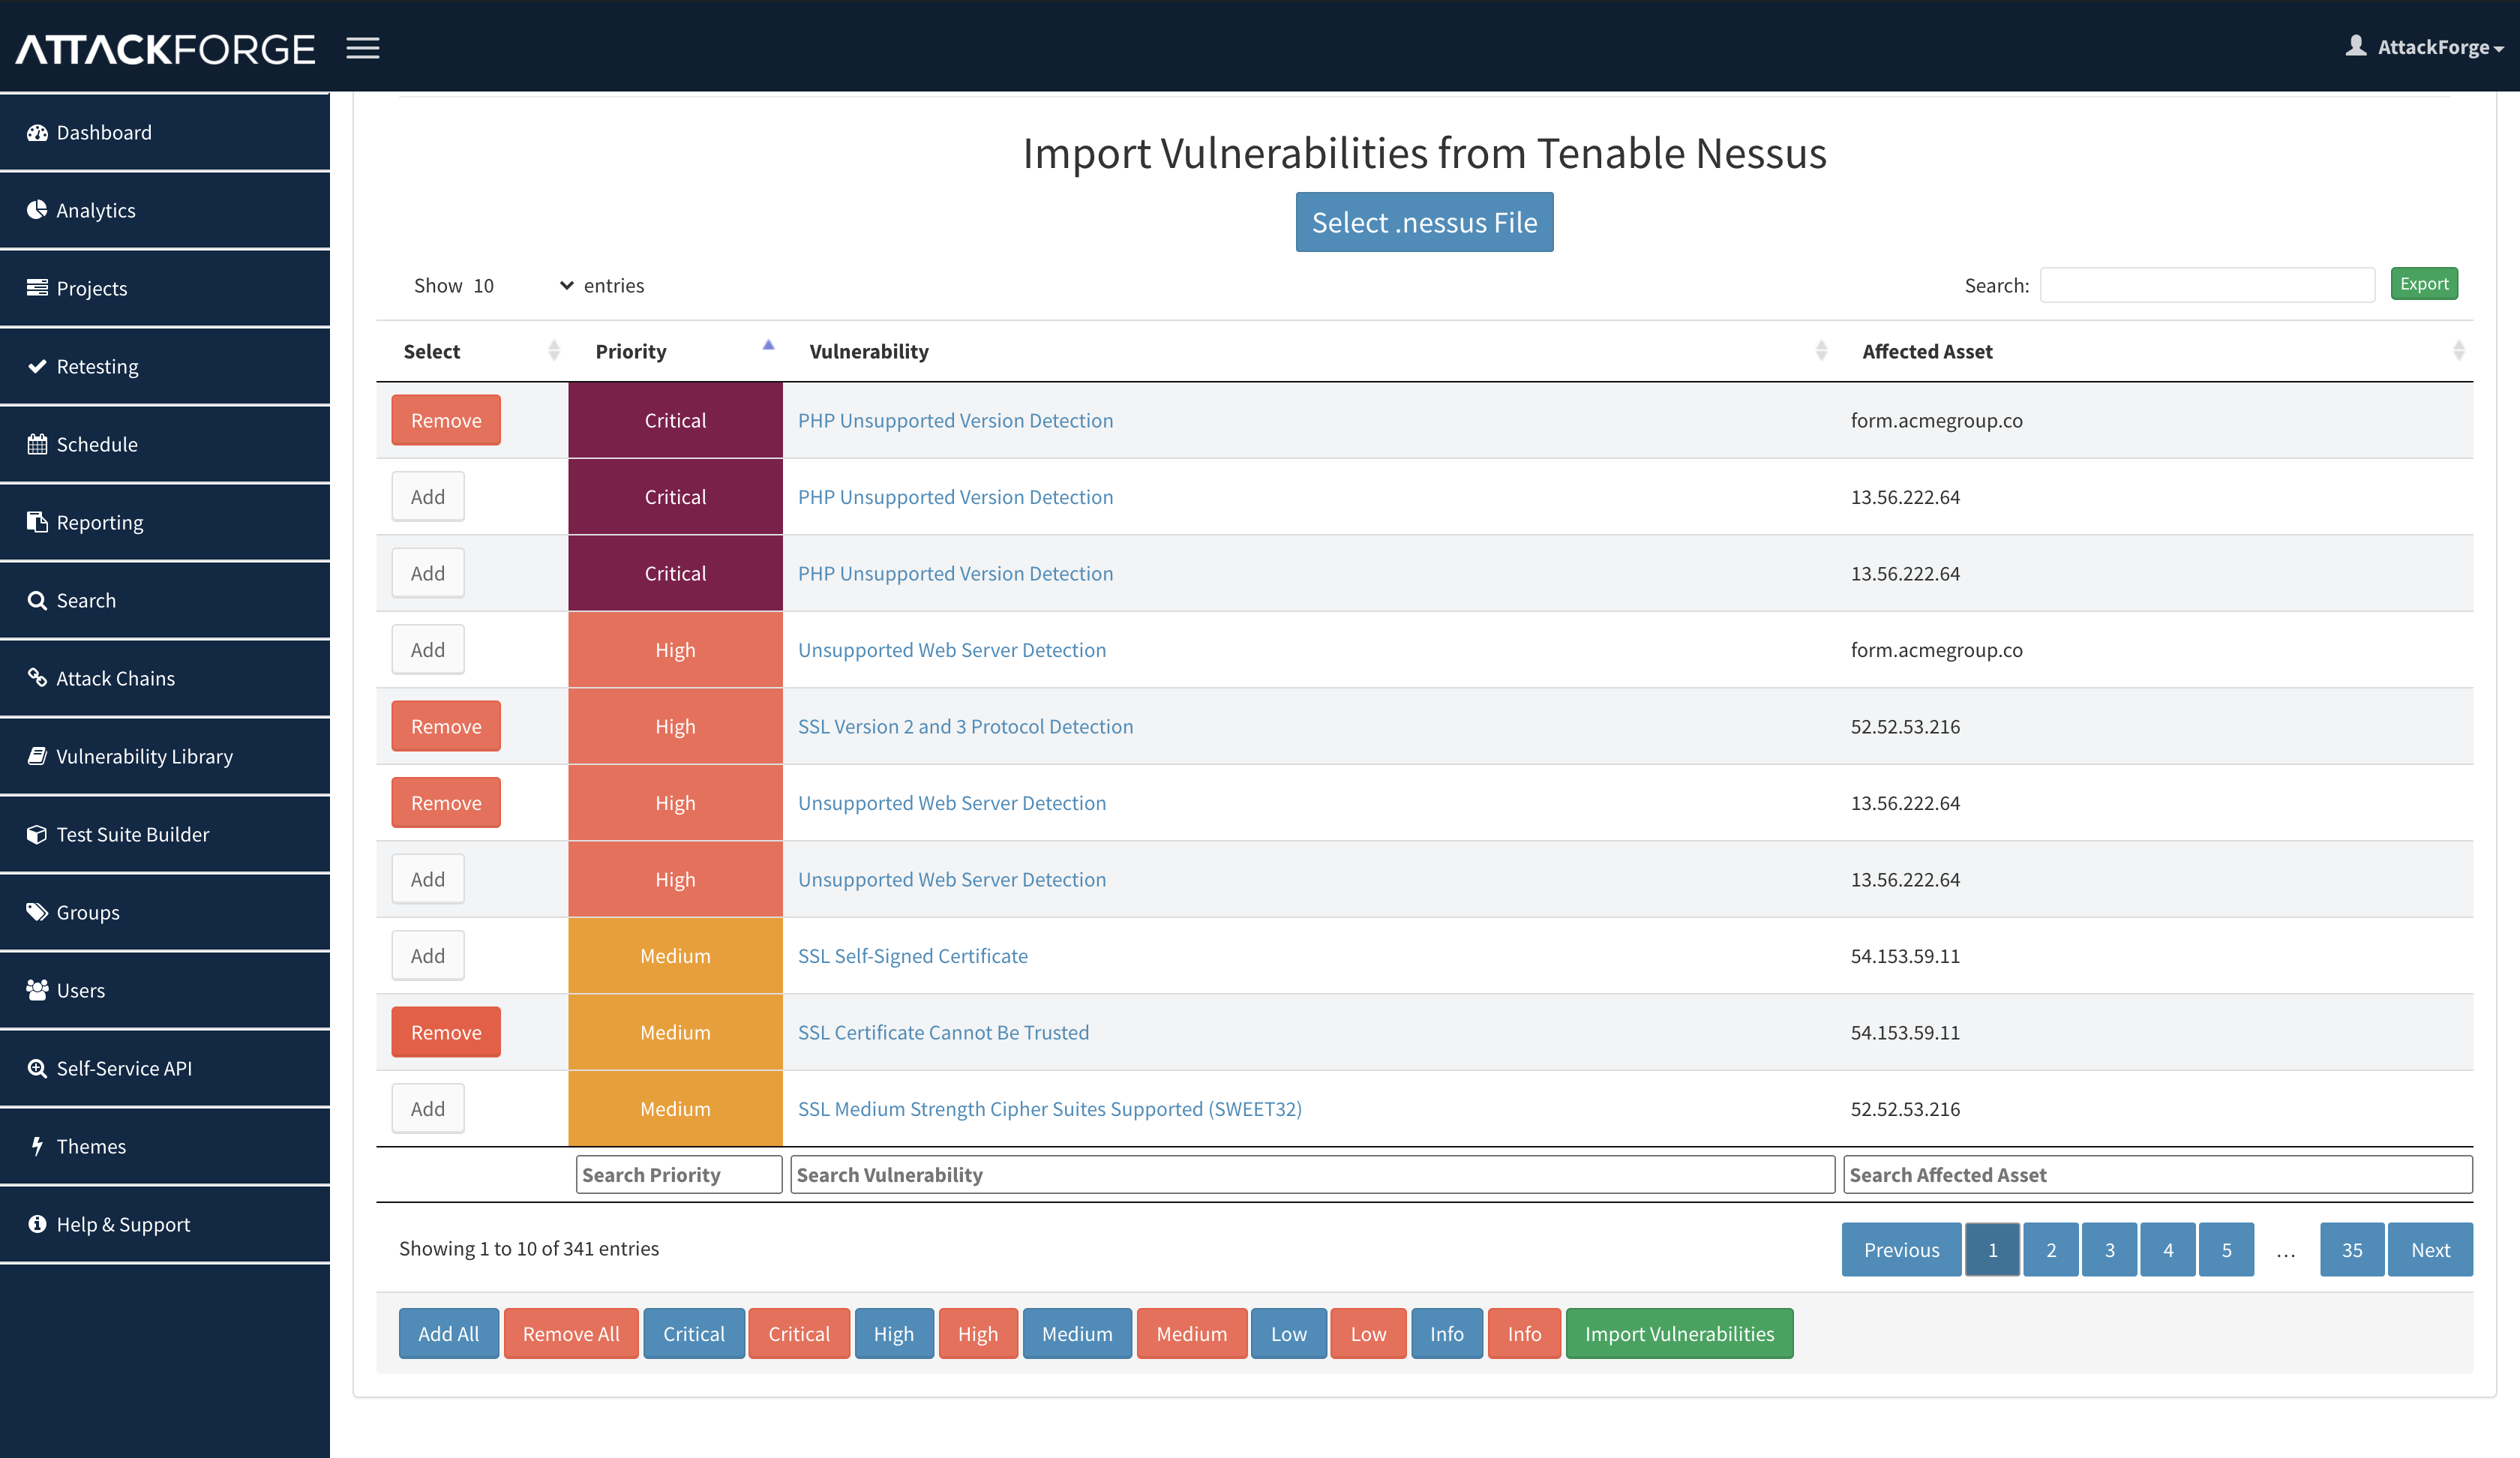Screen dimensions: 2520x1458
Task: Sort by the Select column arrows
Action: 554,351
